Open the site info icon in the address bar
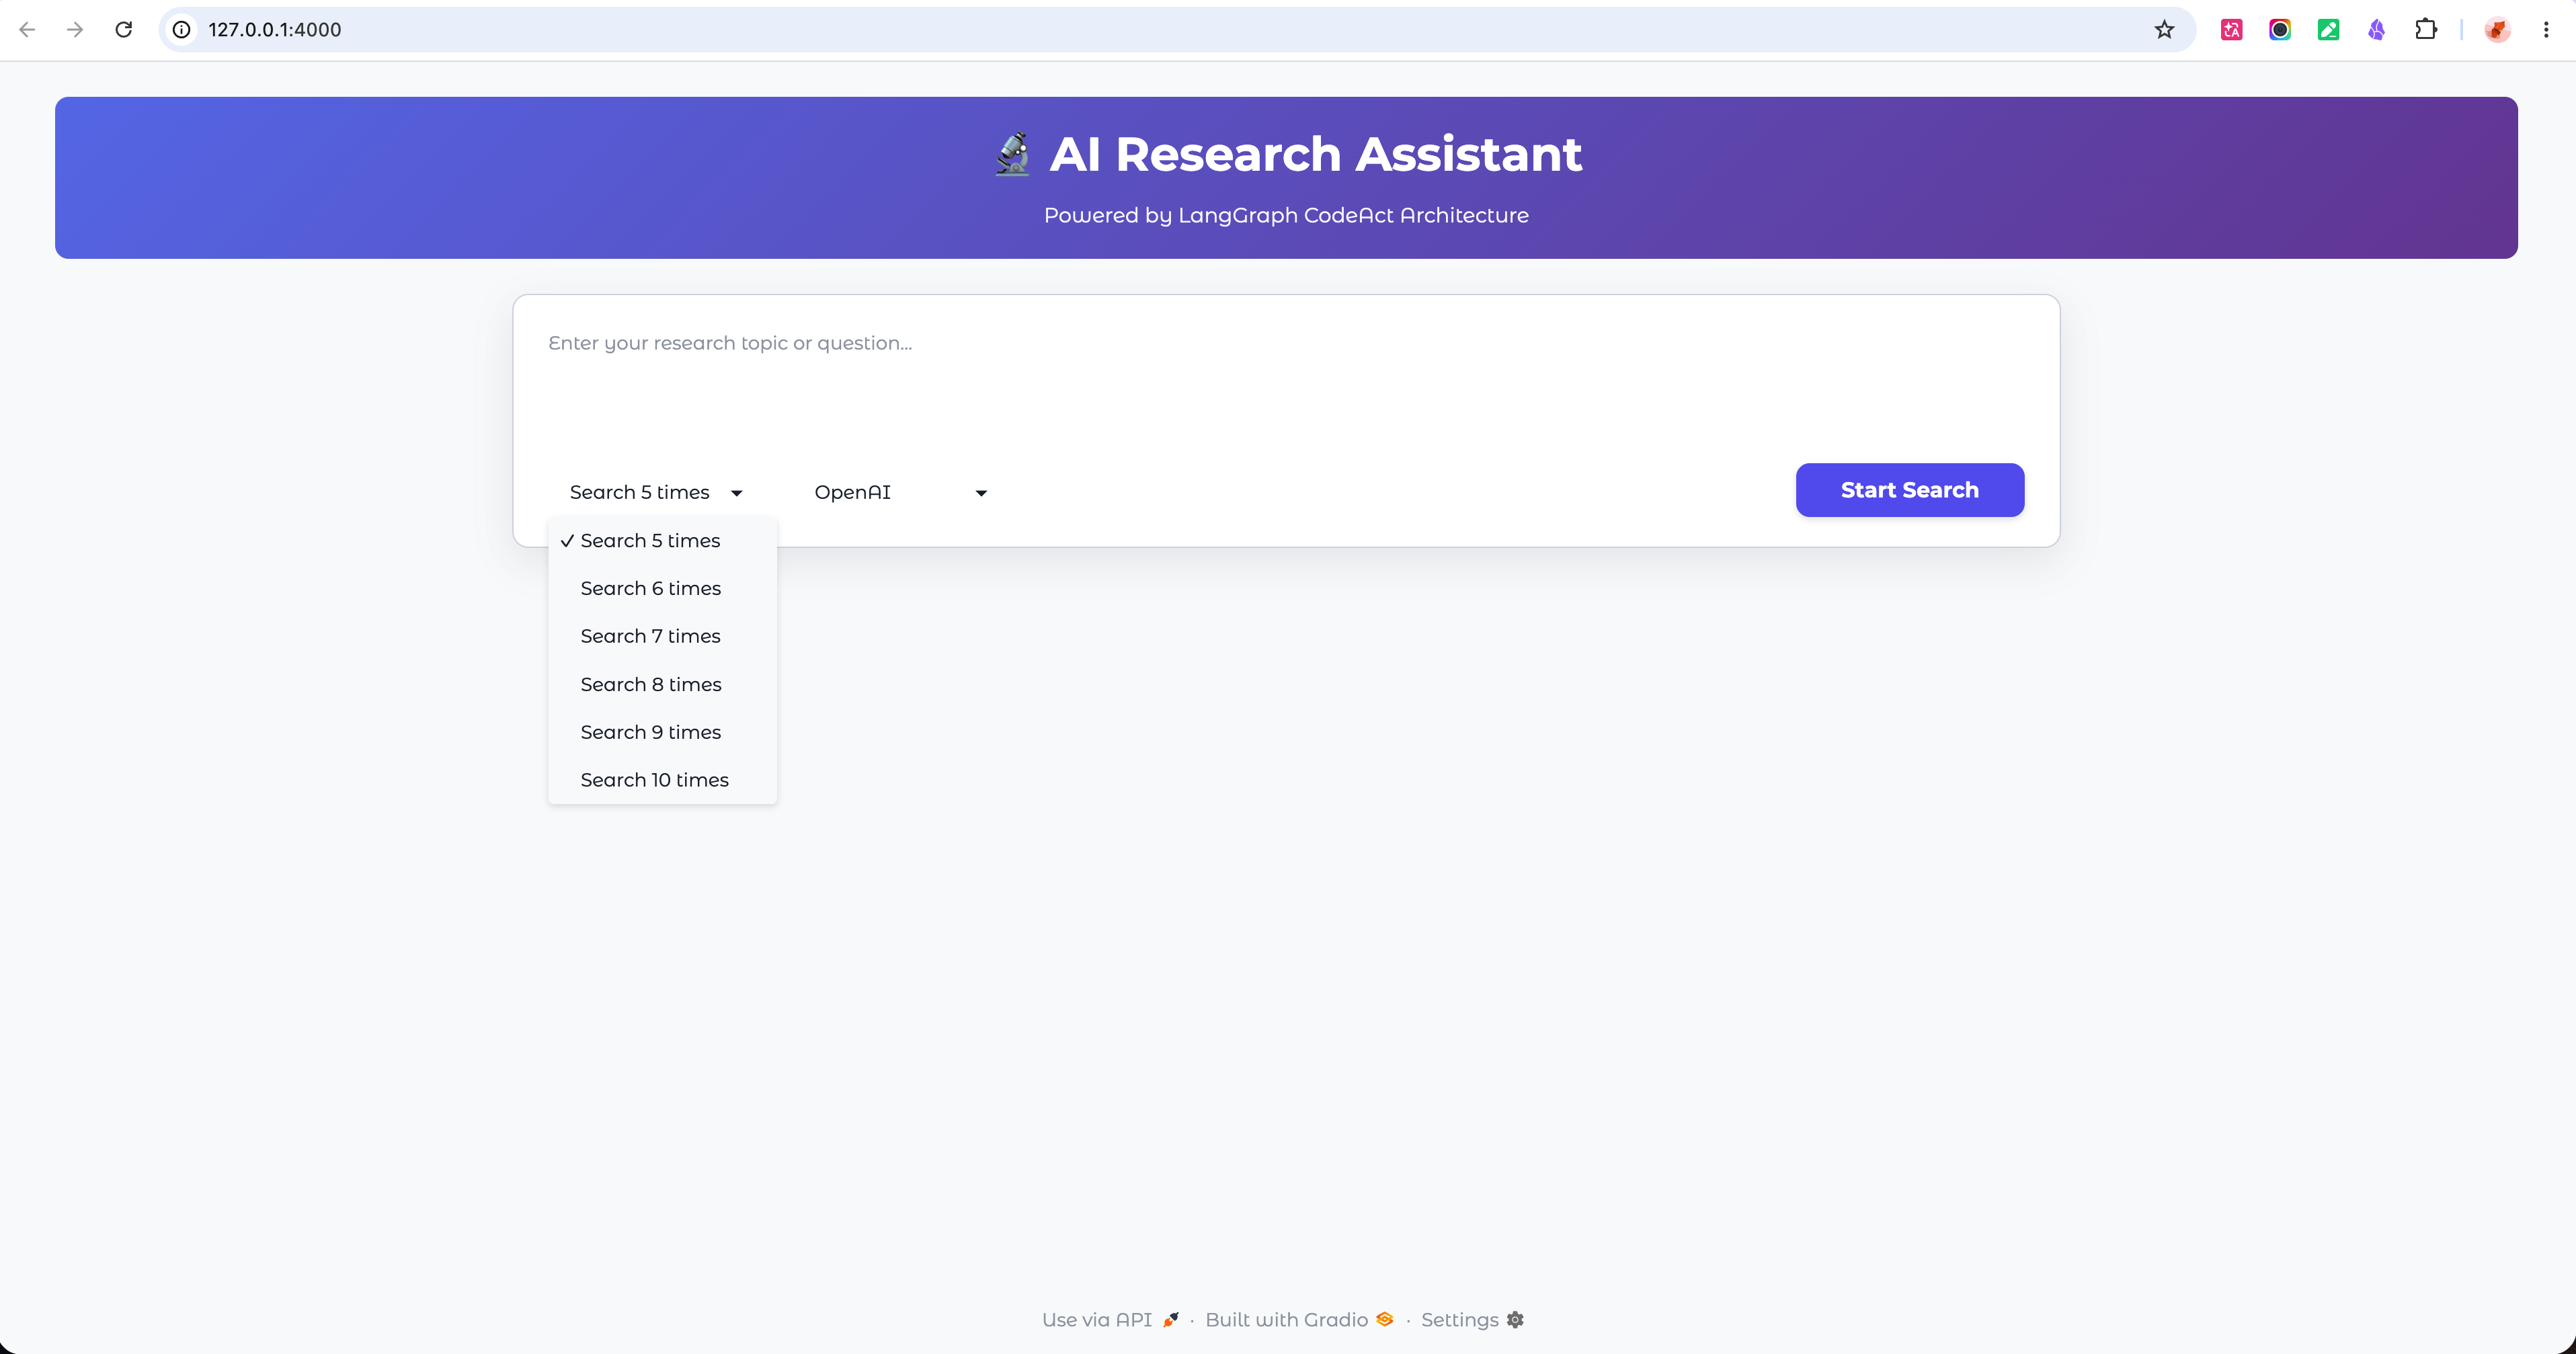Screen dimensions: 2576x1354 [x=182, y=30]
